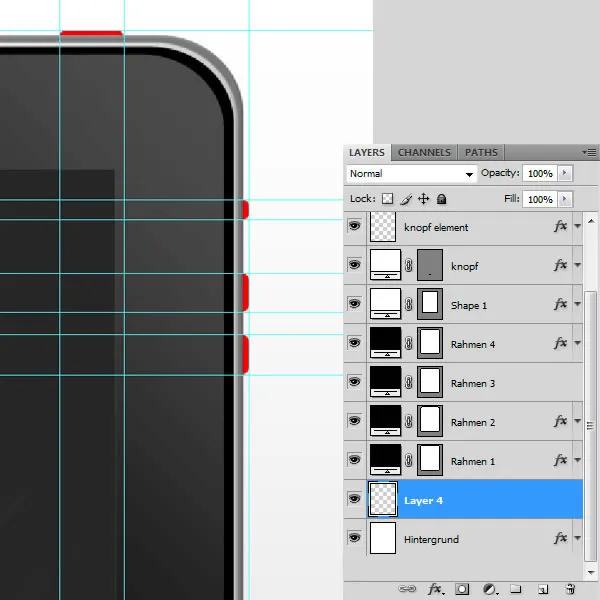Click the Opacity value field
The height and width of the screenshot is (600, 600).
pos(540,174)
